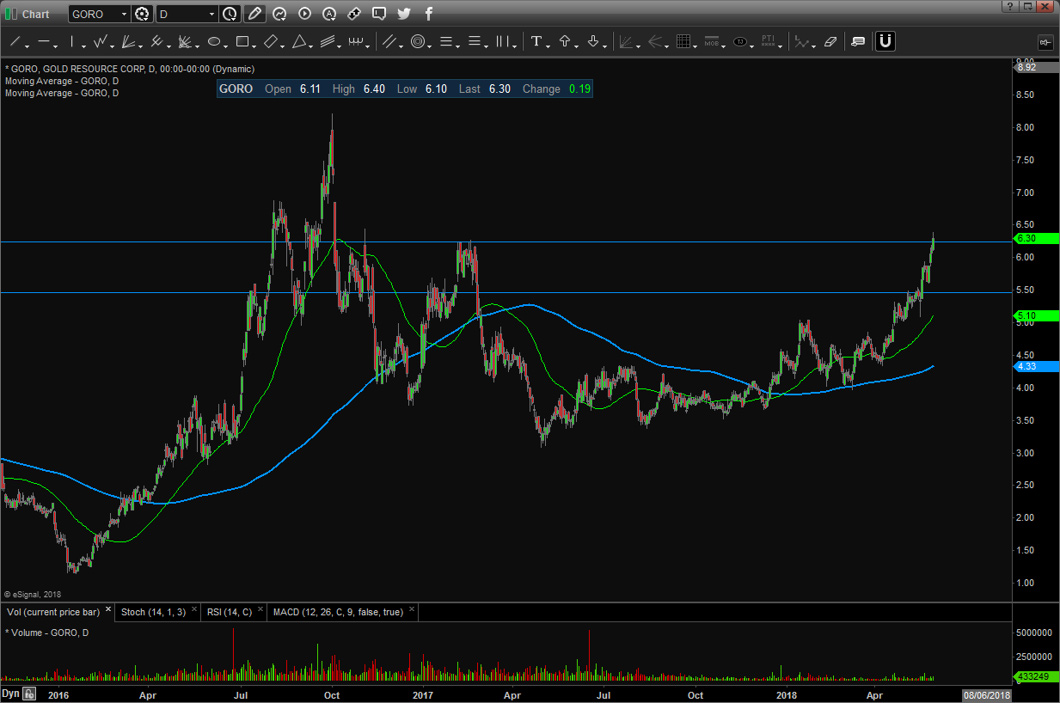1060x703 pixels.
Task: Select the fan lines tool
Action: tap(128, 42)
